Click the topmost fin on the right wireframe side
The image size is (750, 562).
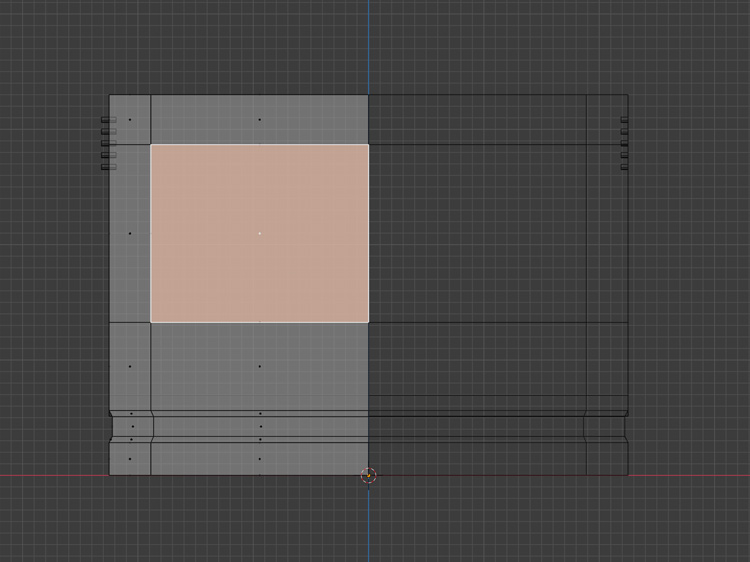[624, 120]
